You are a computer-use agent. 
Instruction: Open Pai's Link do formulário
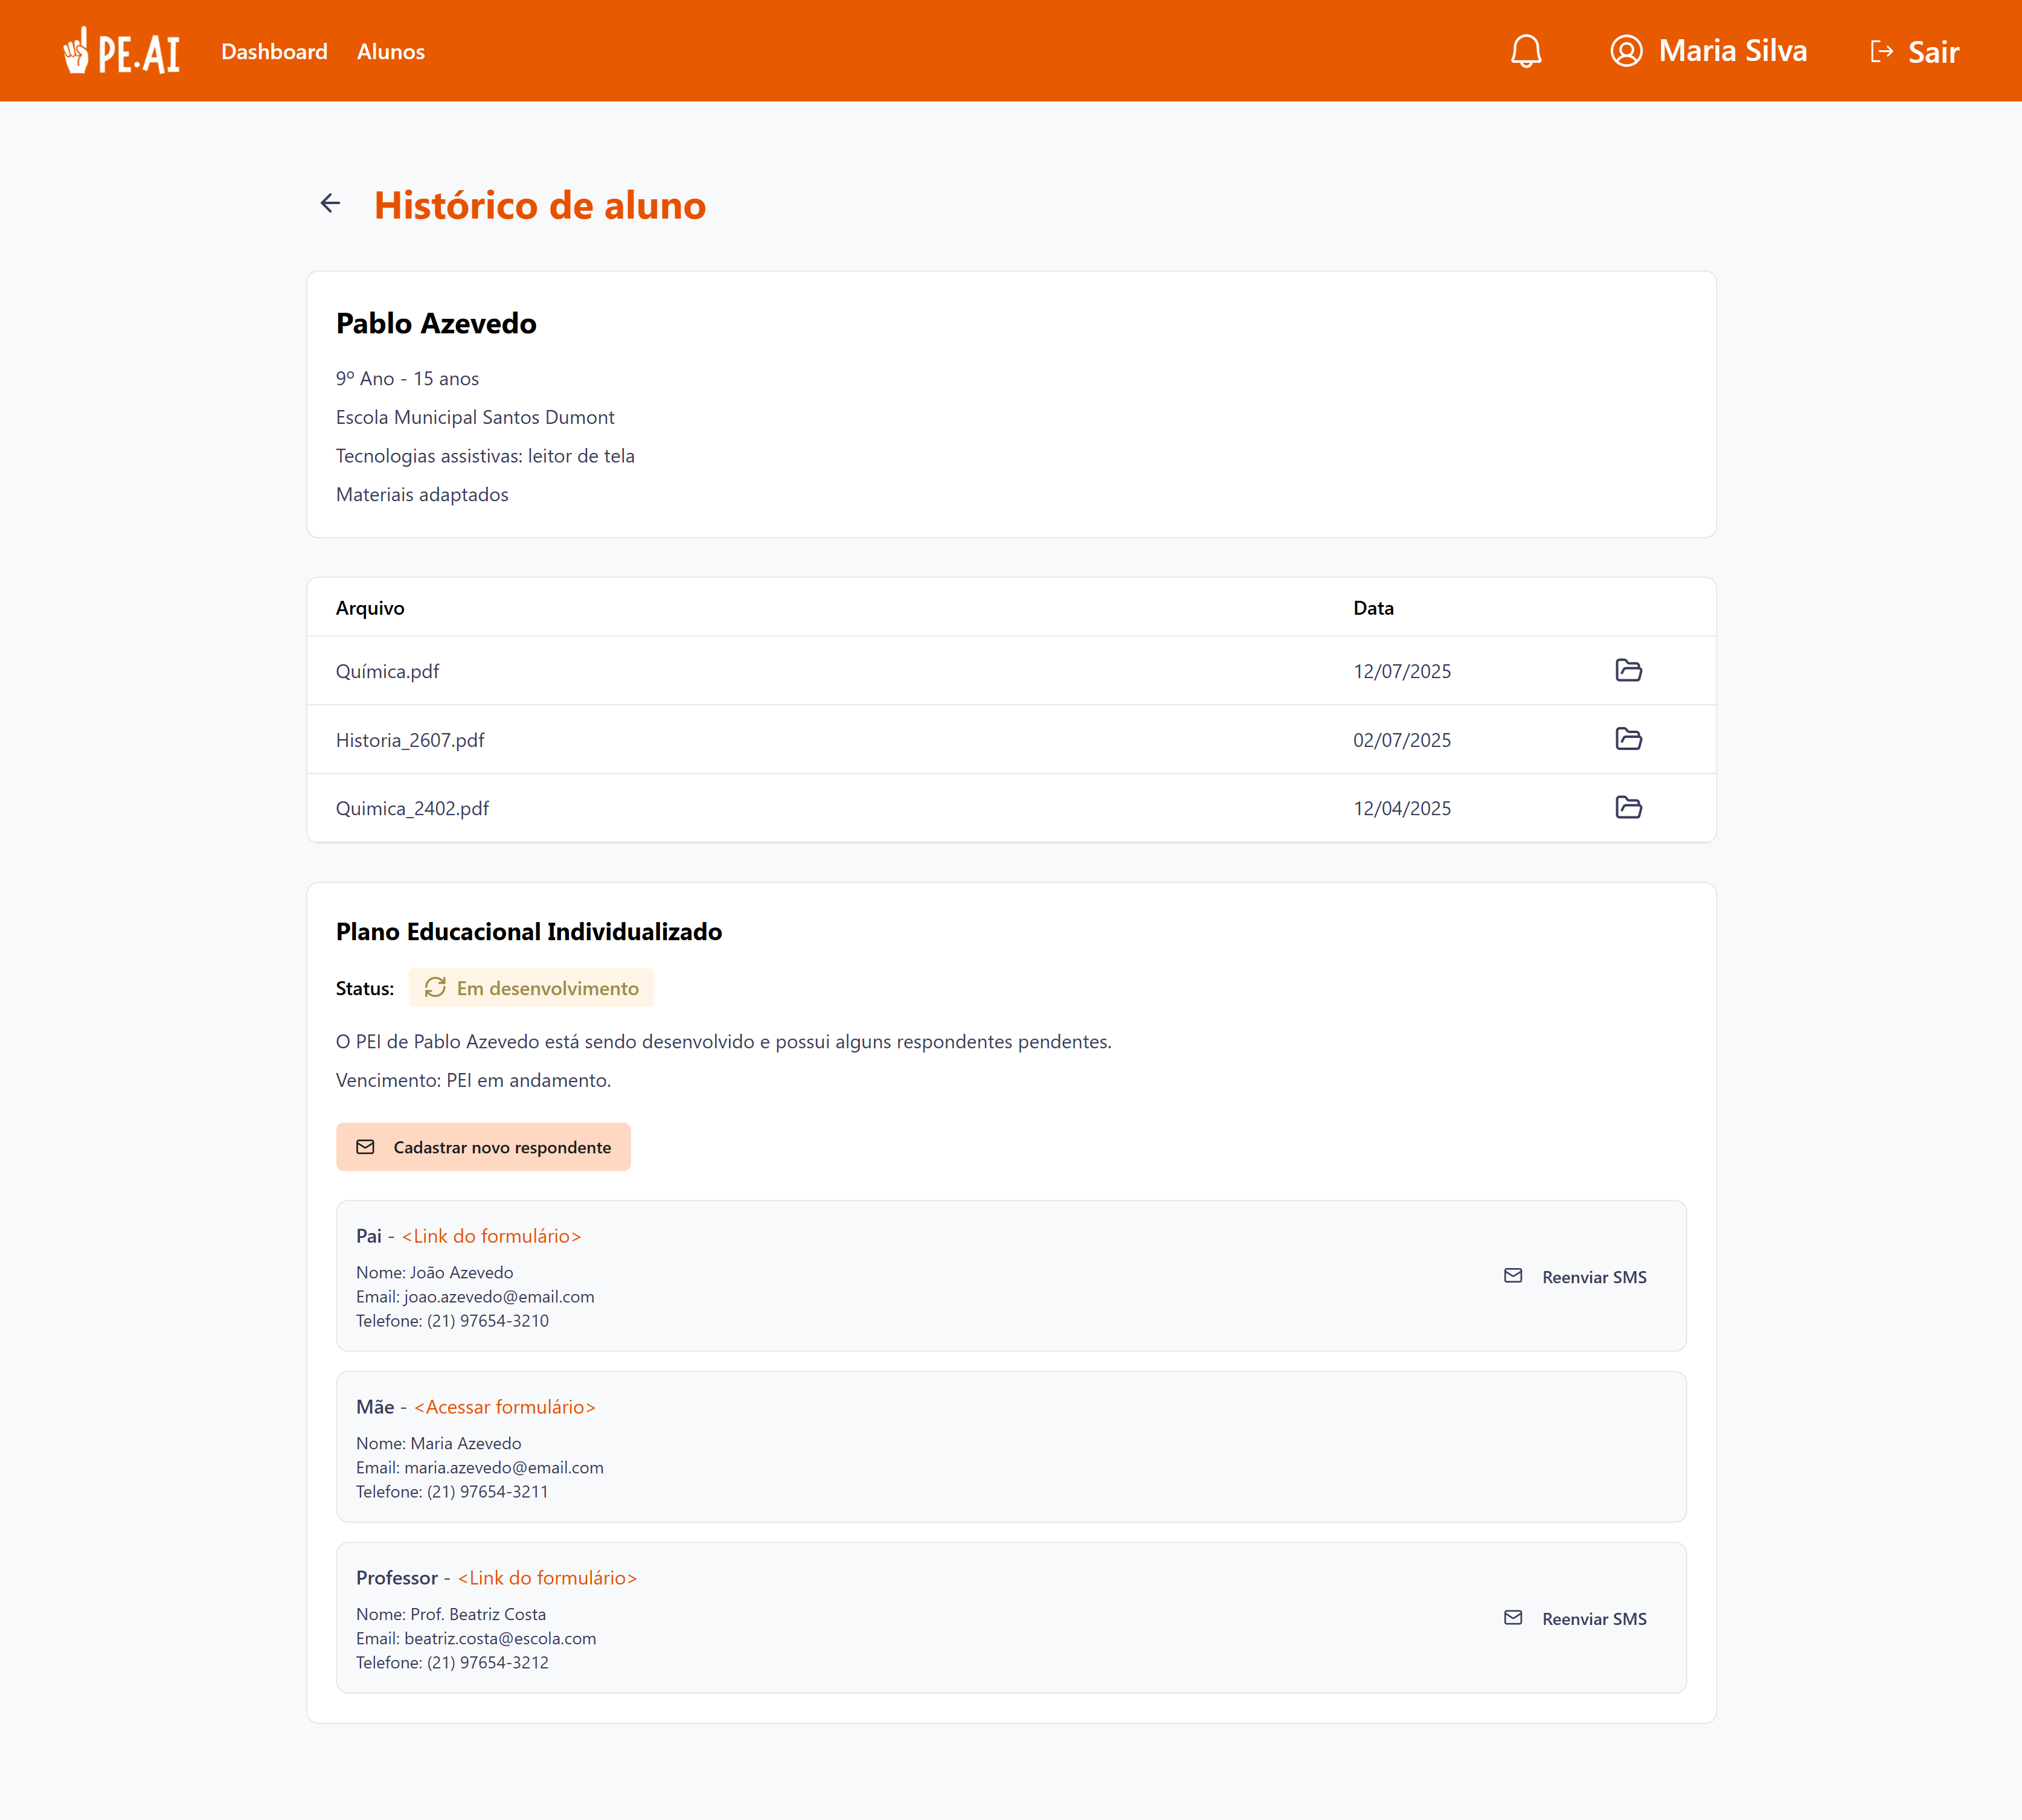click(x=491, y=1236)
